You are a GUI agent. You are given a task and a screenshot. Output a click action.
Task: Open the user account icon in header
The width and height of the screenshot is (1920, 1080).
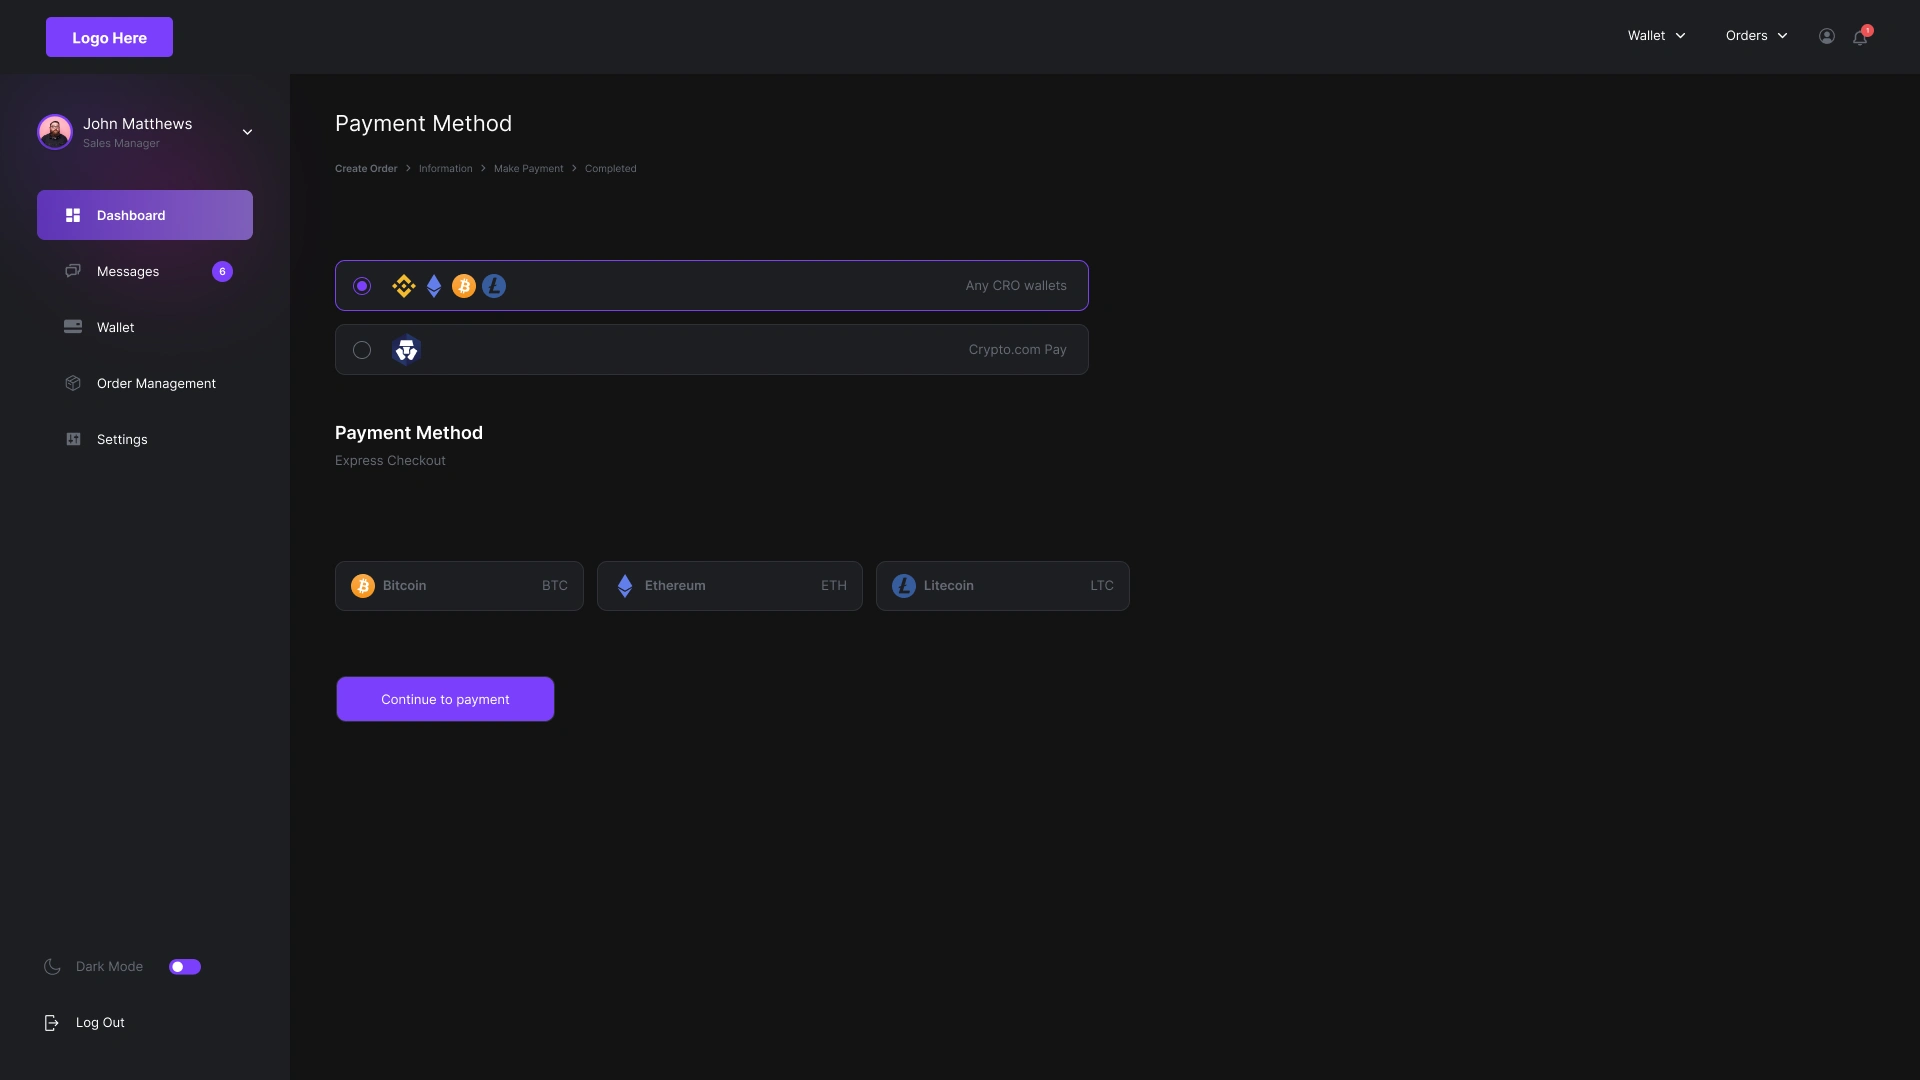(x=1826, y=36)
